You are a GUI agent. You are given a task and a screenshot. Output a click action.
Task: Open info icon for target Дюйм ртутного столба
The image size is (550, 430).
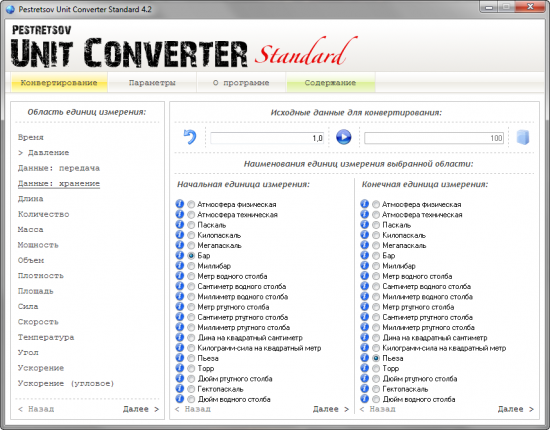364,378
